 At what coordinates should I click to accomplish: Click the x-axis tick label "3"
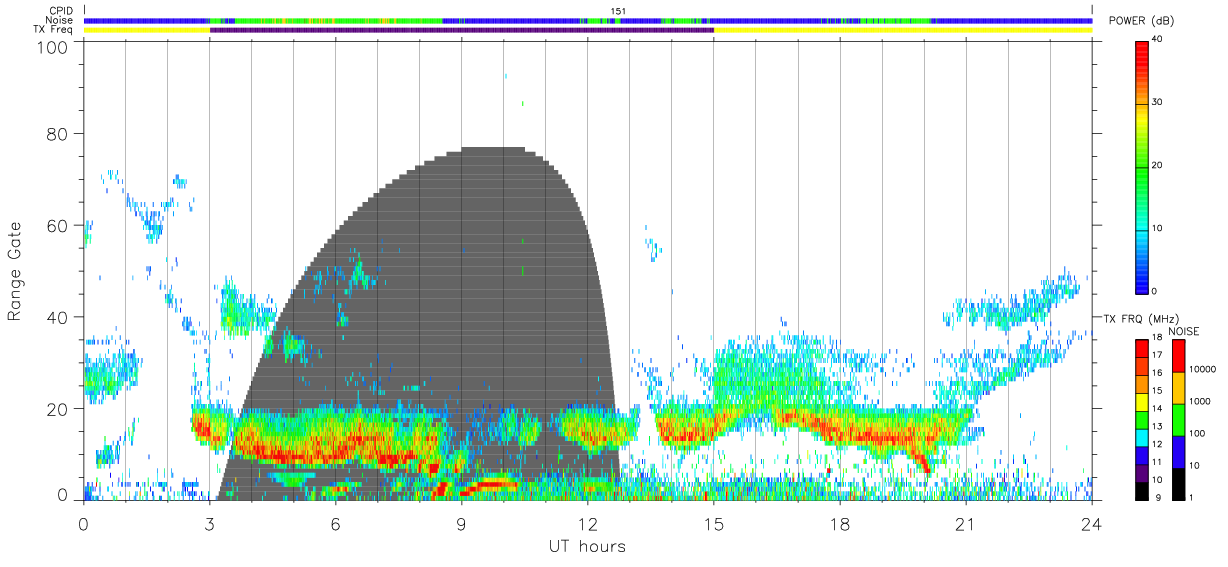(210, 523)
